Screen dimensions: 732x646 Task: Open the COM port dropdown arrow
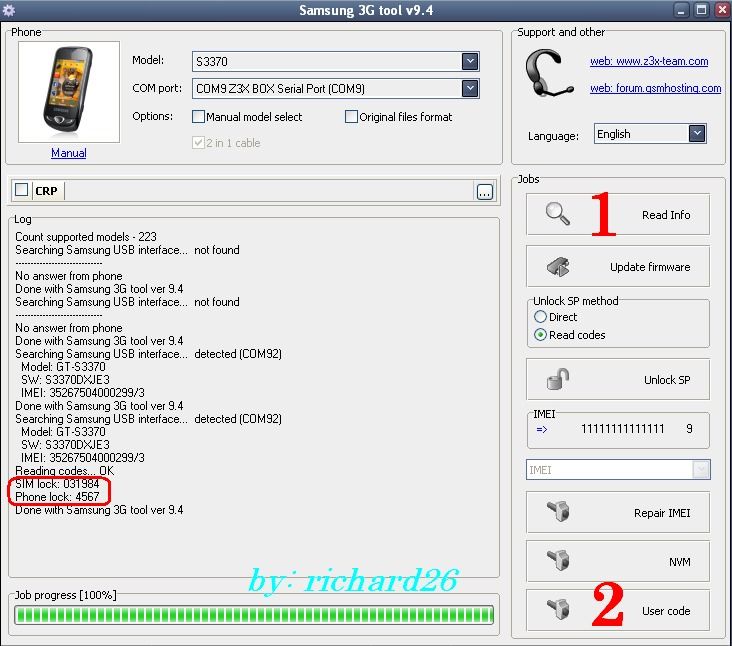470,88
